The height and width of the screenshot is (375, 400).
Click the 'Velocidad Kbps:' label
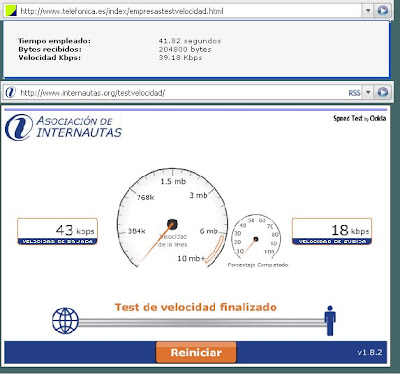pyautogui.click(x=49, y=57)
